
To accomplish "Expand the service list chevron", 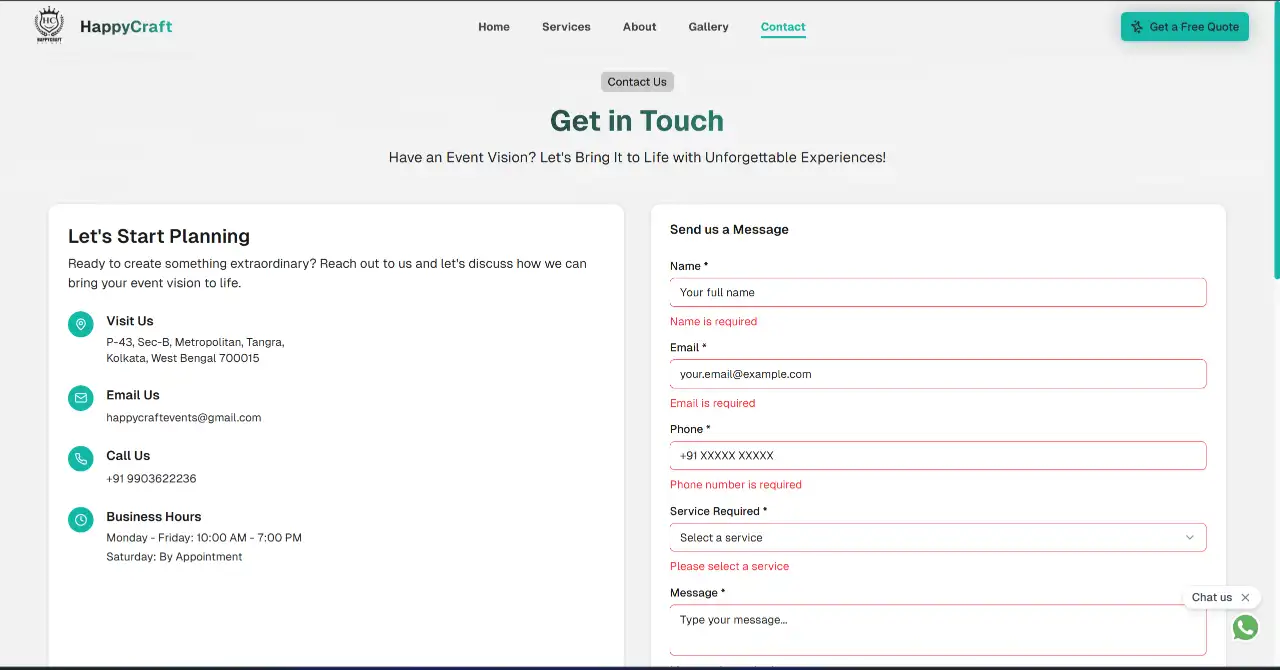I will [1190, 537].
